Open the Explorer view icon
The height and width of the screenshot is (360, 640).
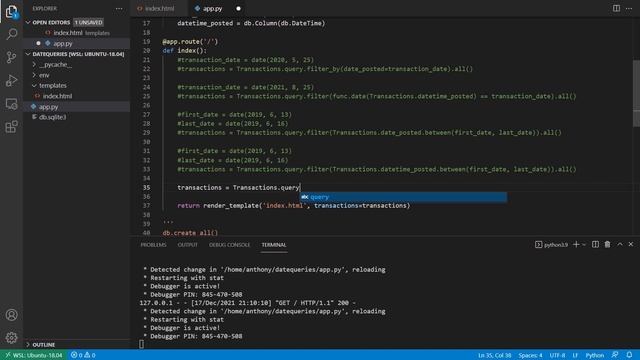click(x=11, y=11)
